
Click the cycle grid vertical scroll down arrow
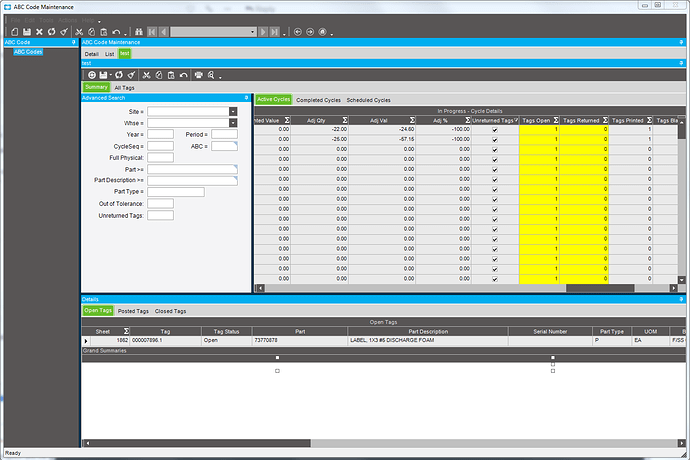[x=682, y=280]
